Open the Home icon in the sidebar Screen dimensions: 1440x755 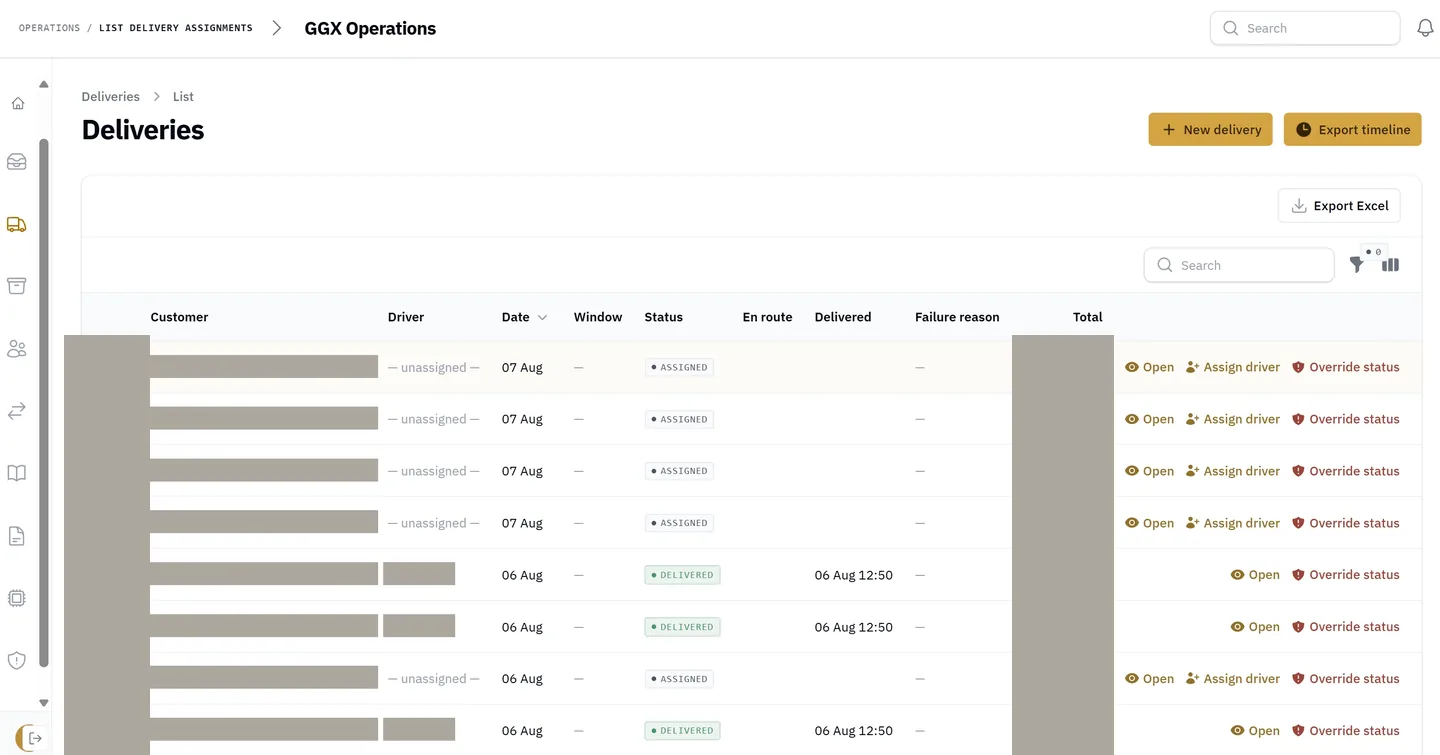click(17, 103)
